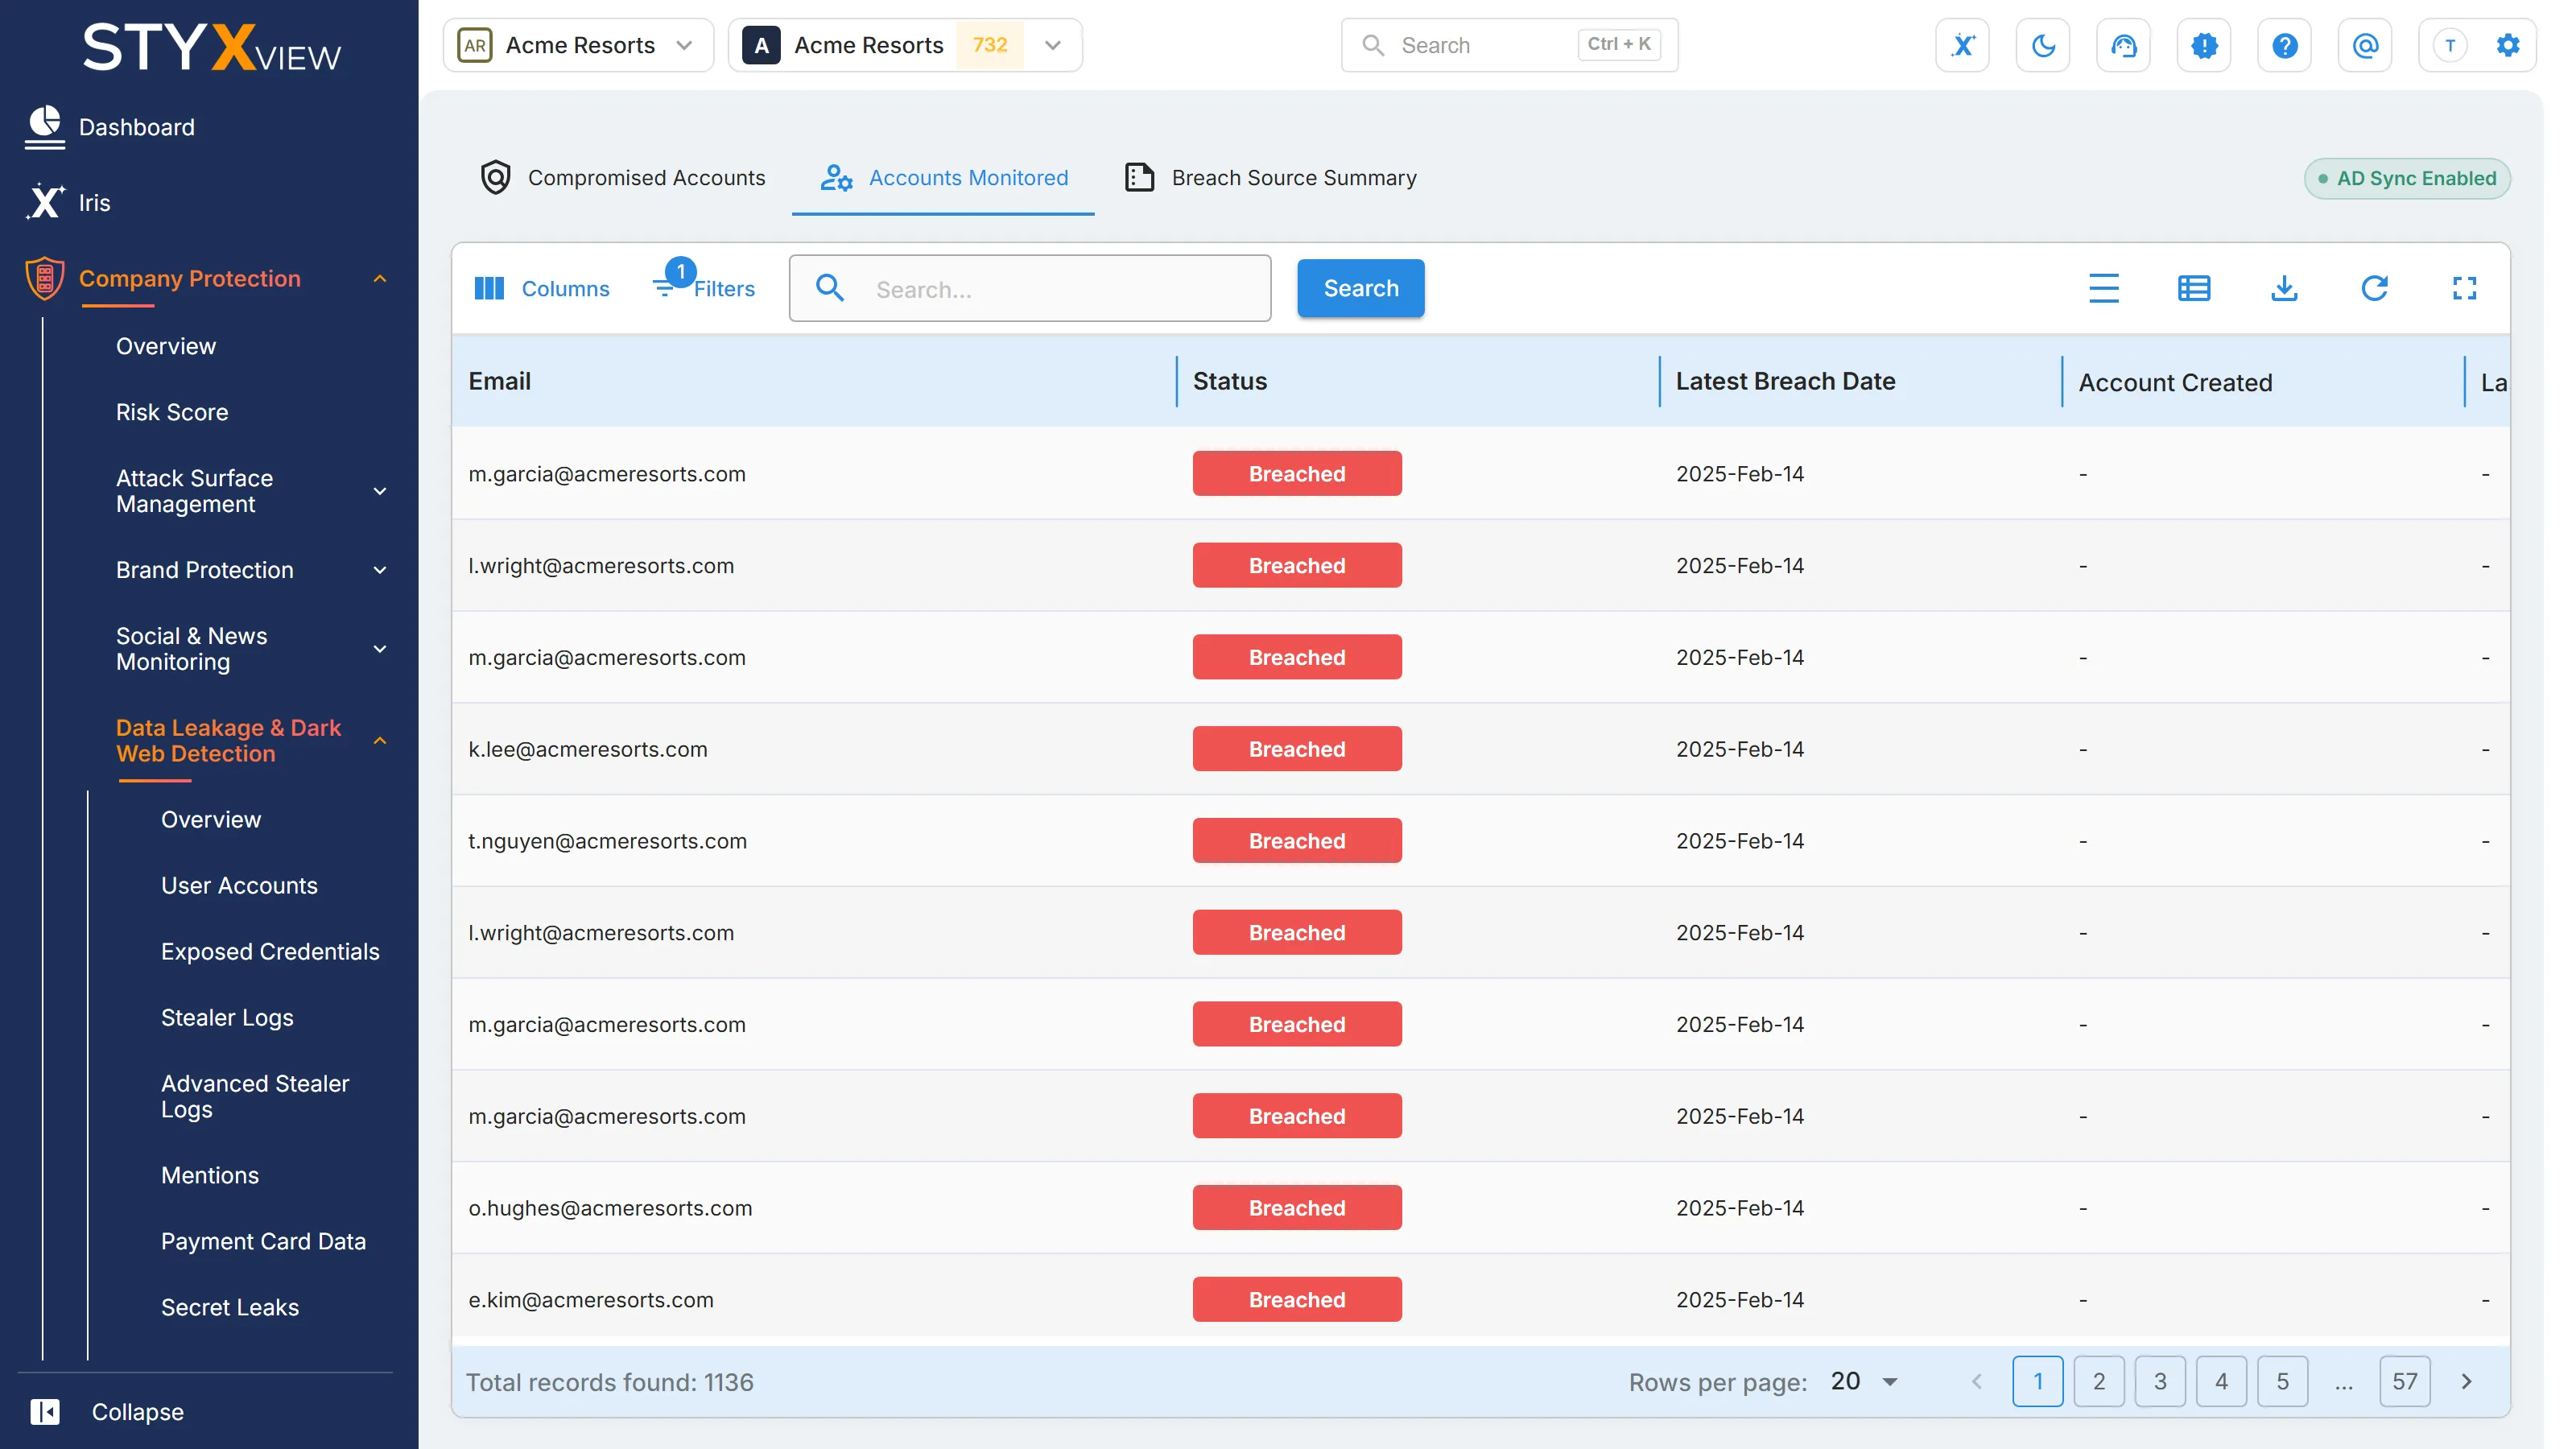Switch table to comfortable density lines icon
The width and height of the screenshot is (2576, 1449).
pos(2104,288)
